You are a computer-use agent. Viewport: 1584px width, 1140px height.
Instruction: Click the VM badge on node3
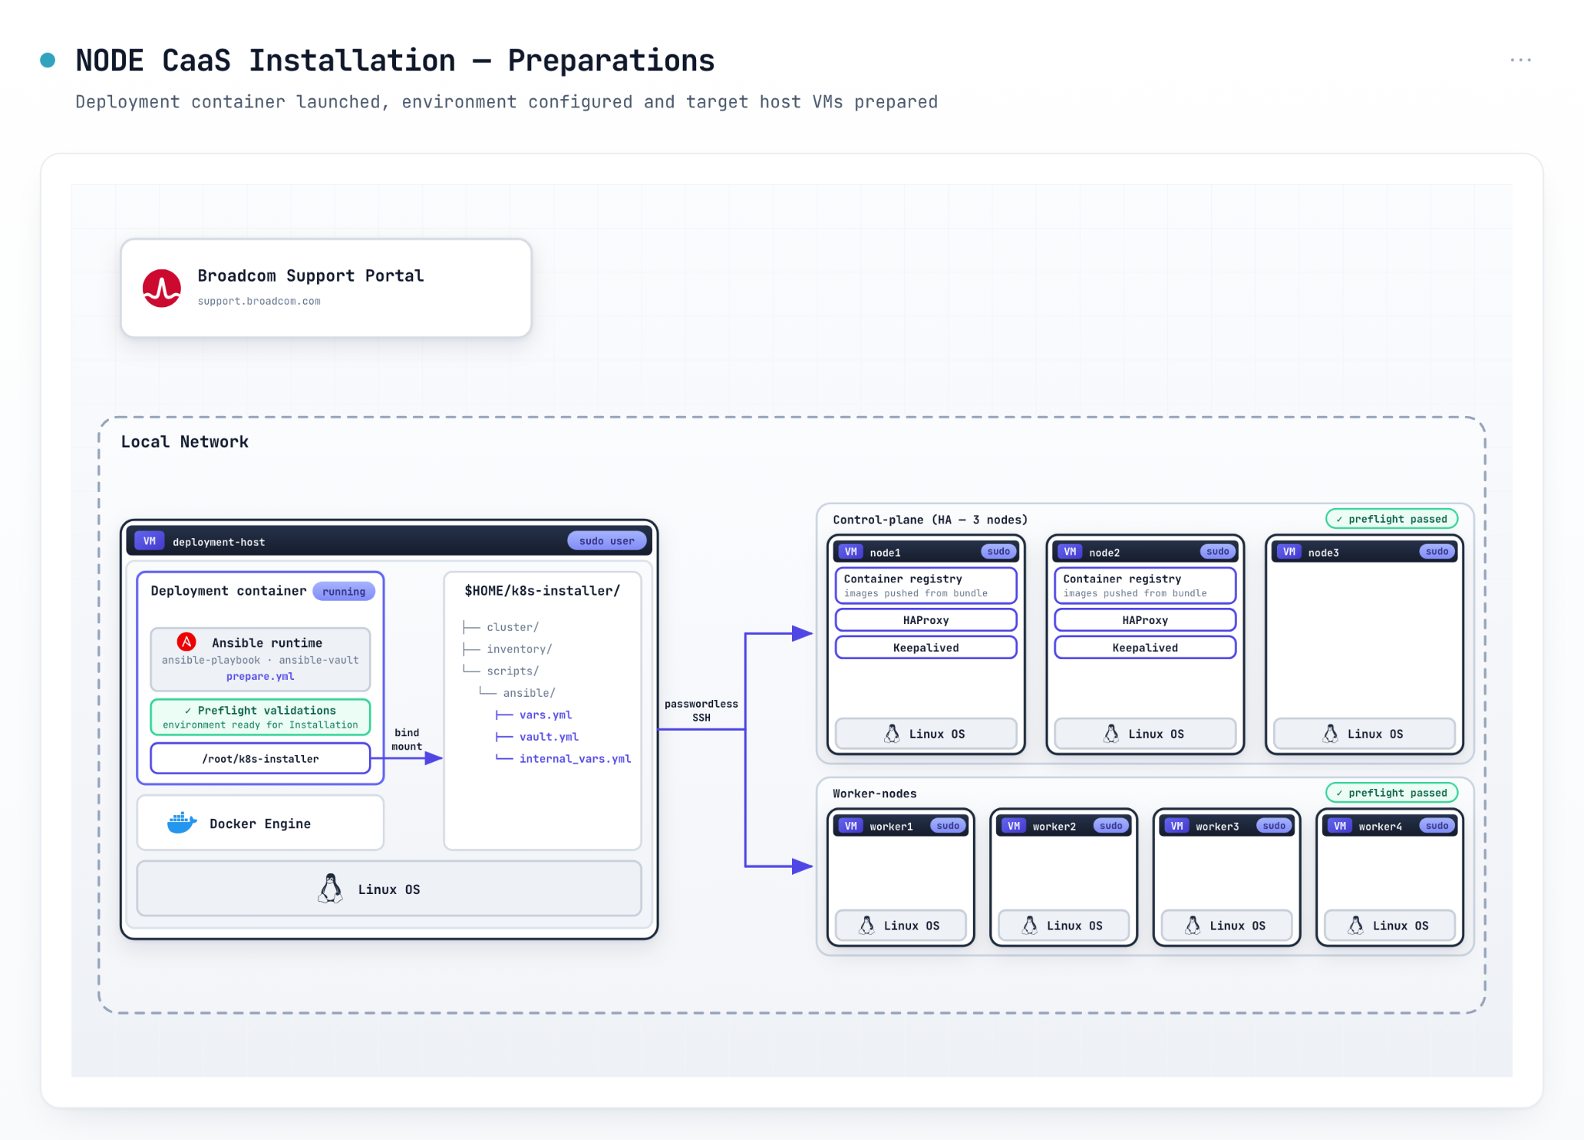coord(1289,552)
